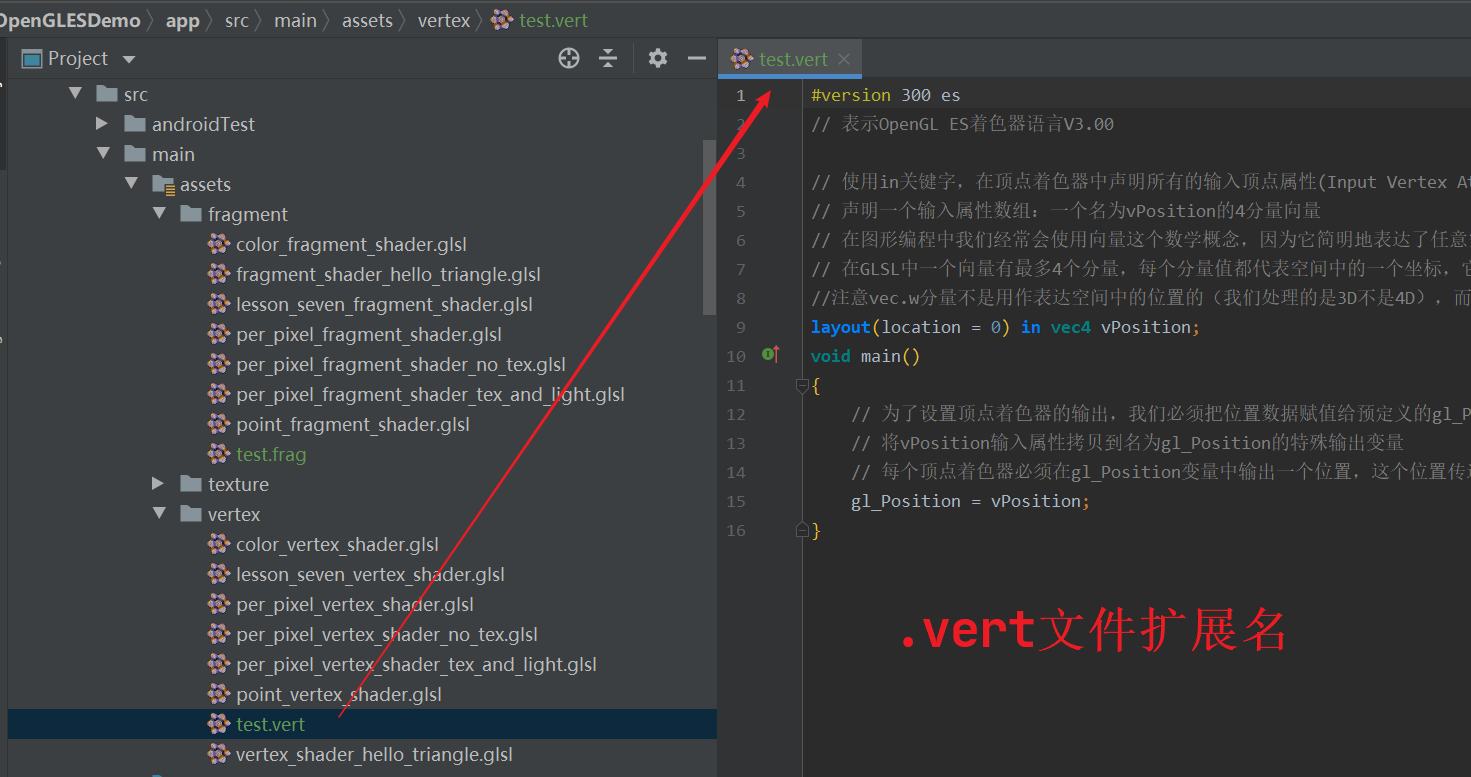Open the Project panel settings gear
The width and height of the screenshot is (1471, 777).
(657, 58)
